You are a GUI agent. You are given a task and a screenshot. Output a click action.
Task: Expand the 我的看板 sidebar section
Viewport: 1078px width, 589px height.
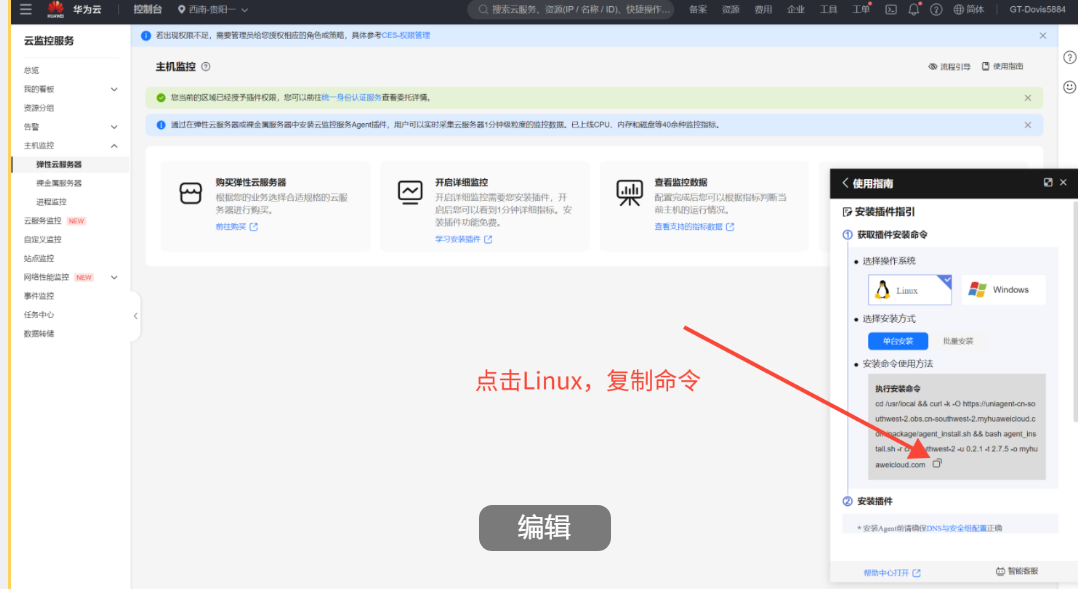[x=114, y=89]
